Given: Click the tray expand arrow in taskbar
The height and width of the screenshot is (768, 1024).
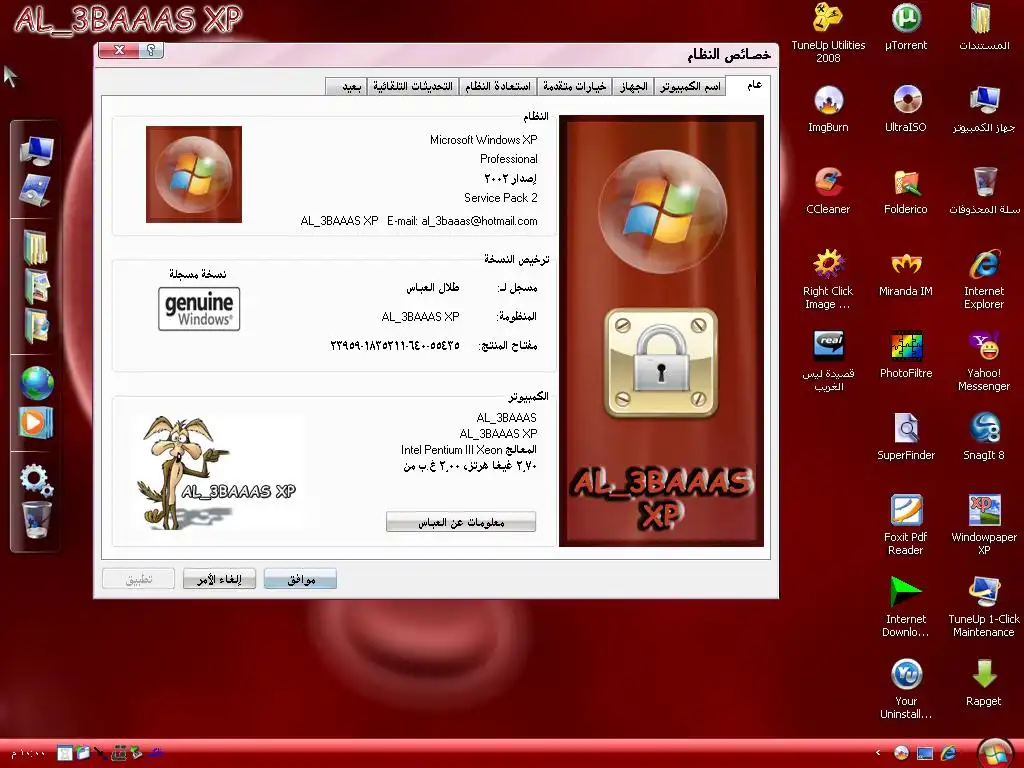Looking at the screenshot, I should point(878,753).
